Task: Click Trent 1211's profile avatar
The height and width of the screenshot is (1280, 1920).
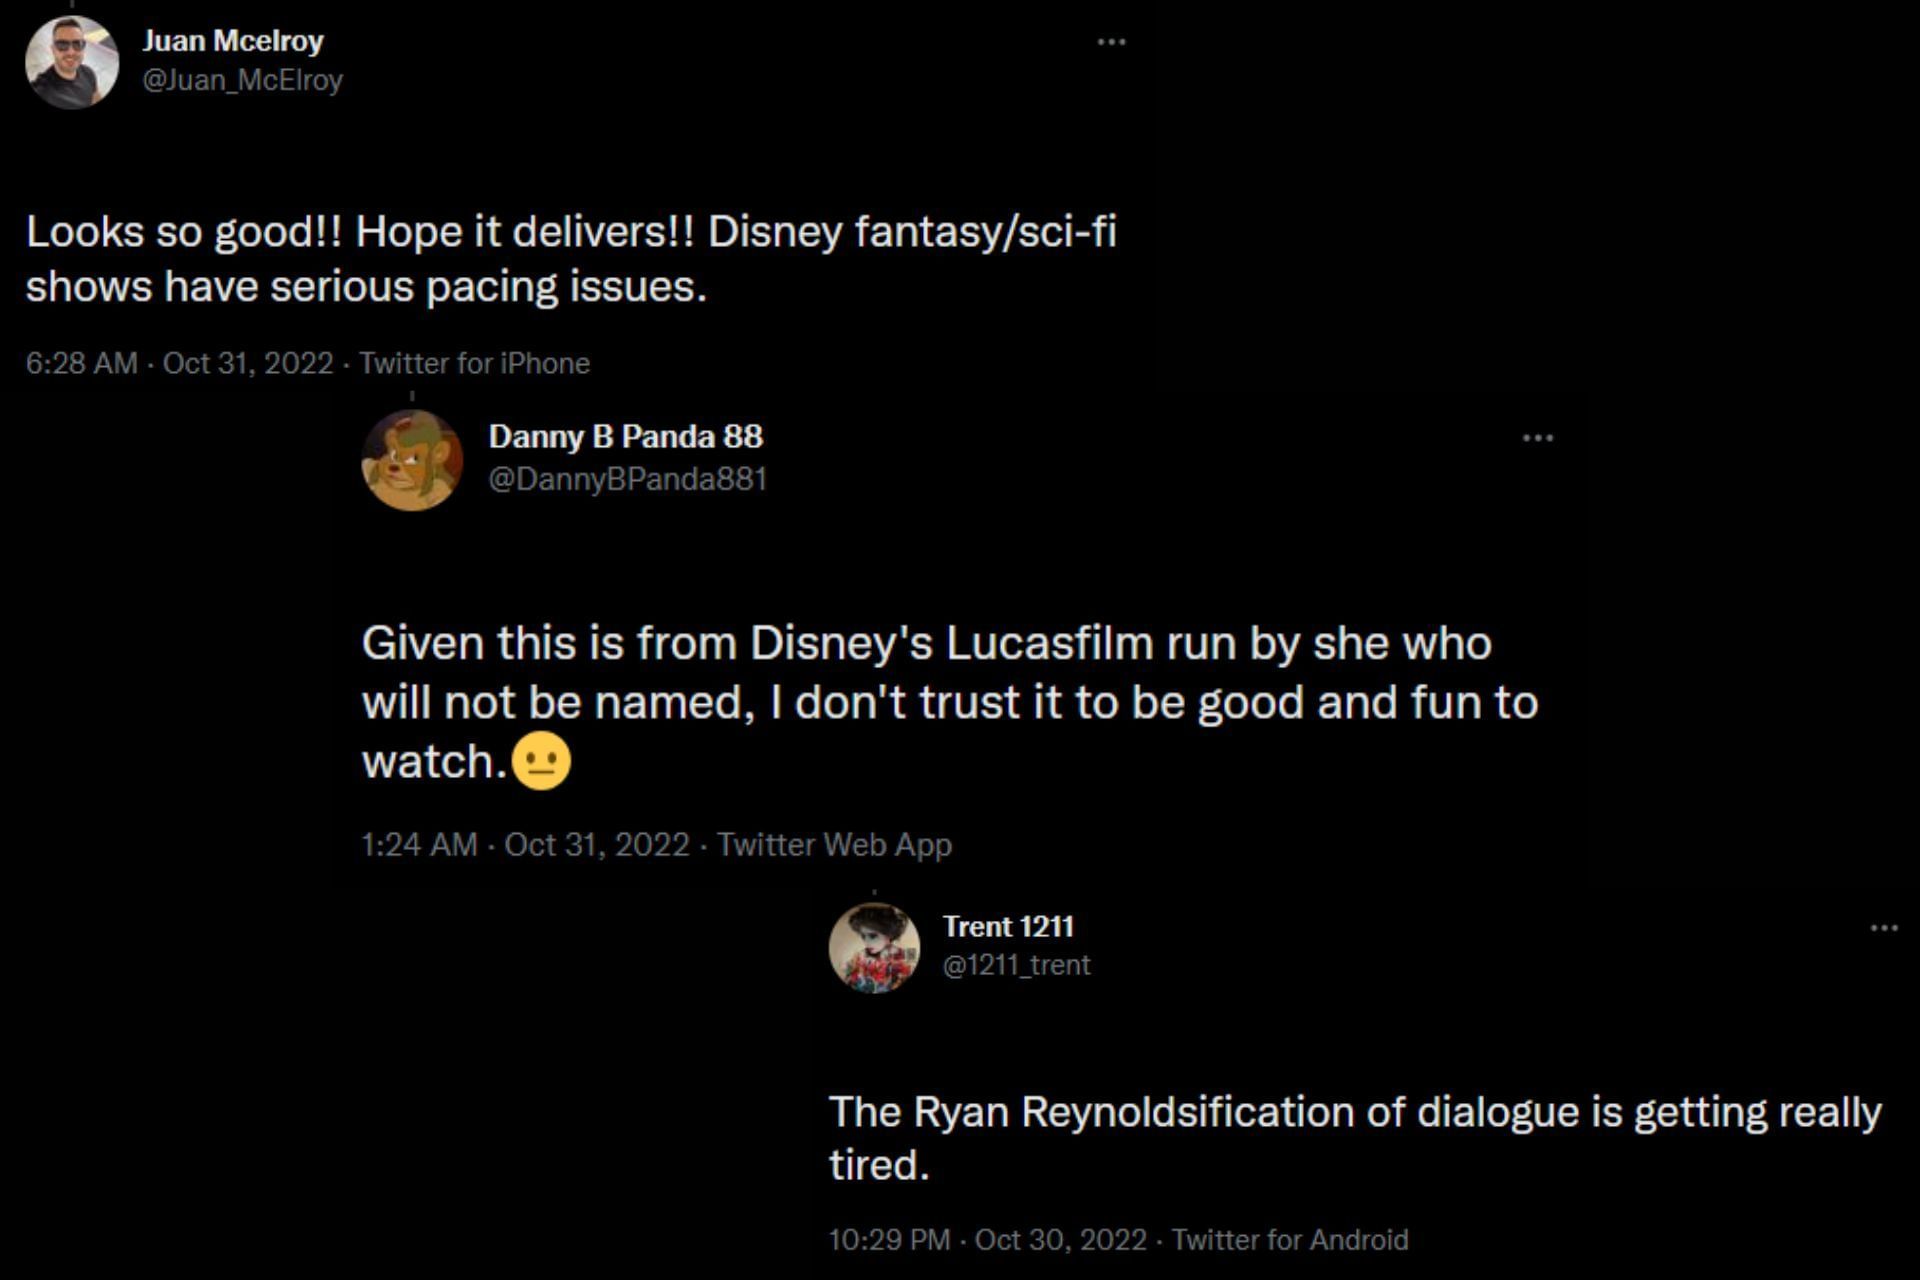Action: click(x=874, y=947)
